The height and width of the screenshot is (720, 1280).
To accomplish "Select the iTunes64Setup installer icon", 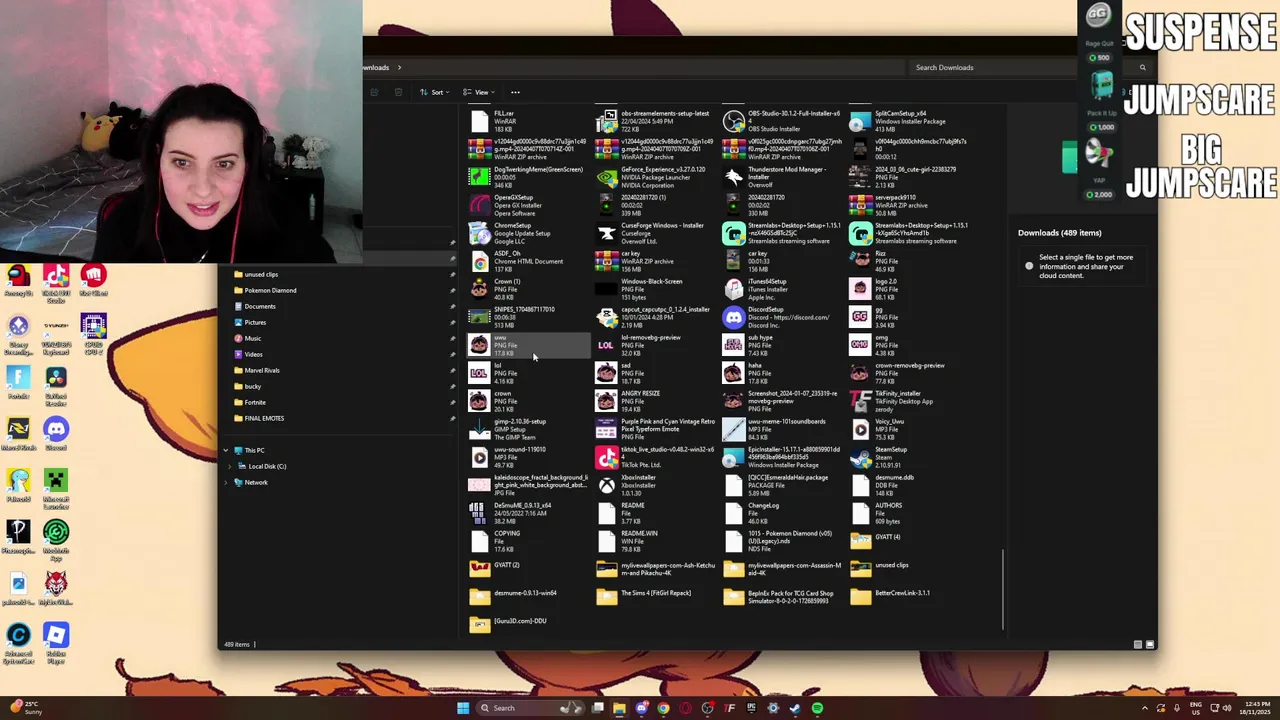I will point(734,290).
